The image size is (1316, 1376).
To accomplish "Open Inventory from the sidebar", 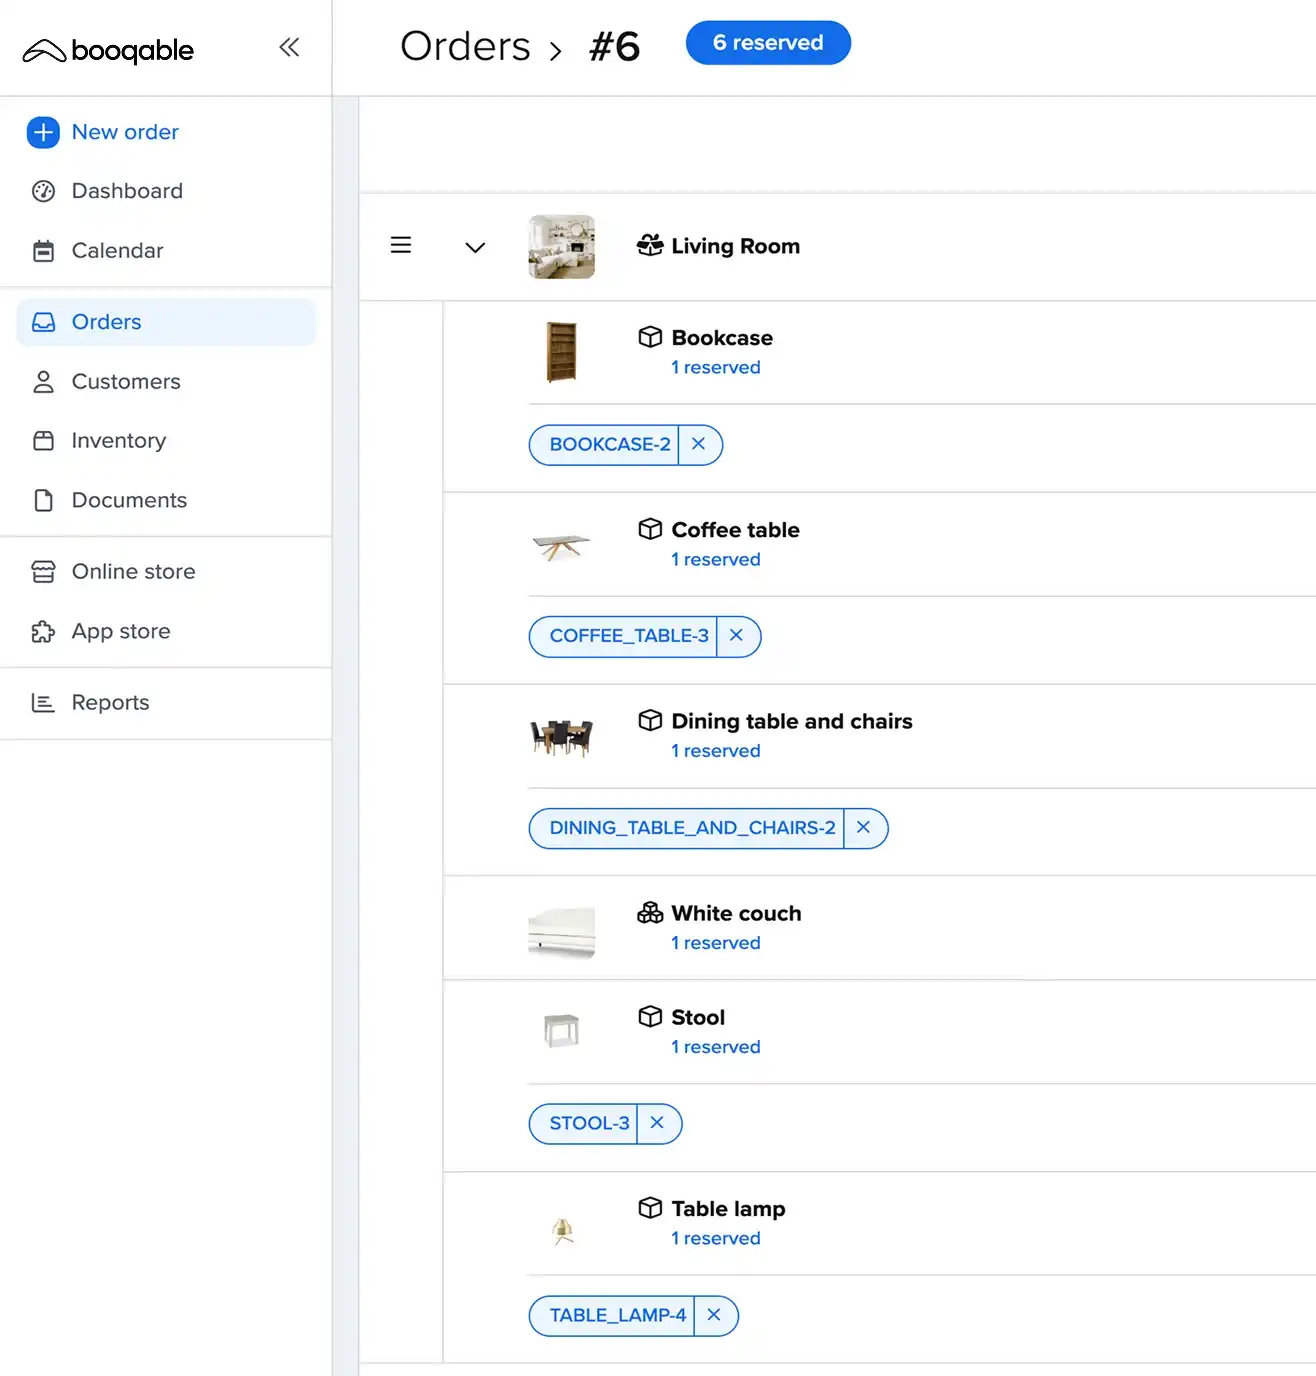I will point(118,441).
